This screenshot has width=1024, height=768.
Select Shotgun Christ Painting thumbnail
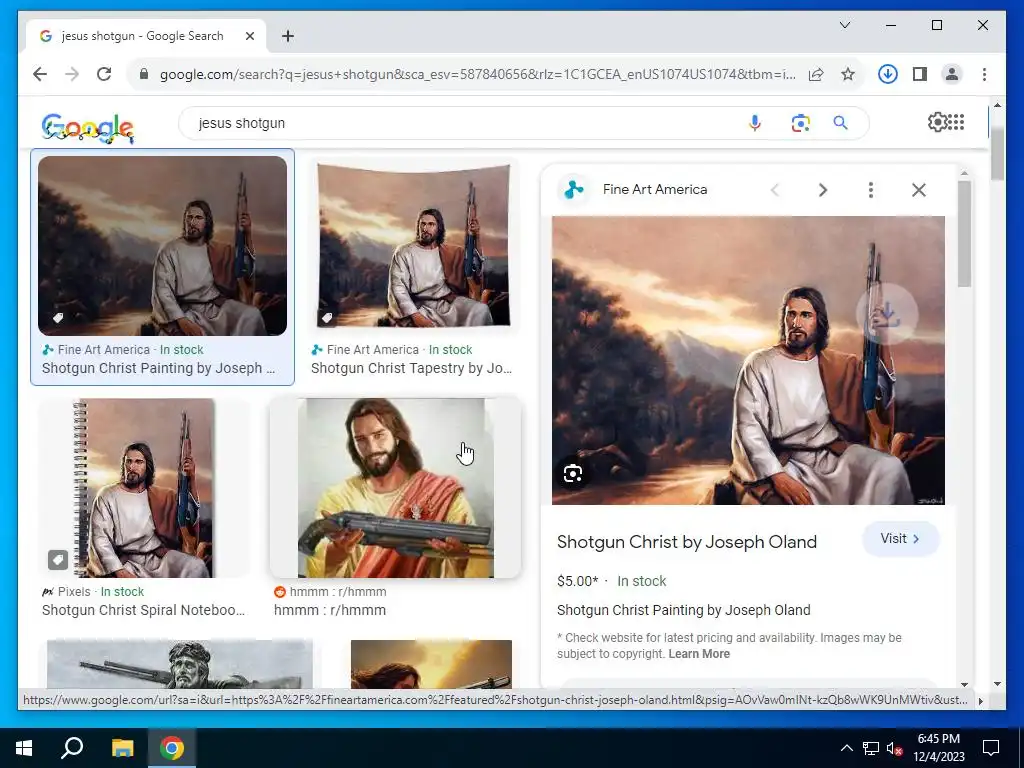(x=163, y=246)
